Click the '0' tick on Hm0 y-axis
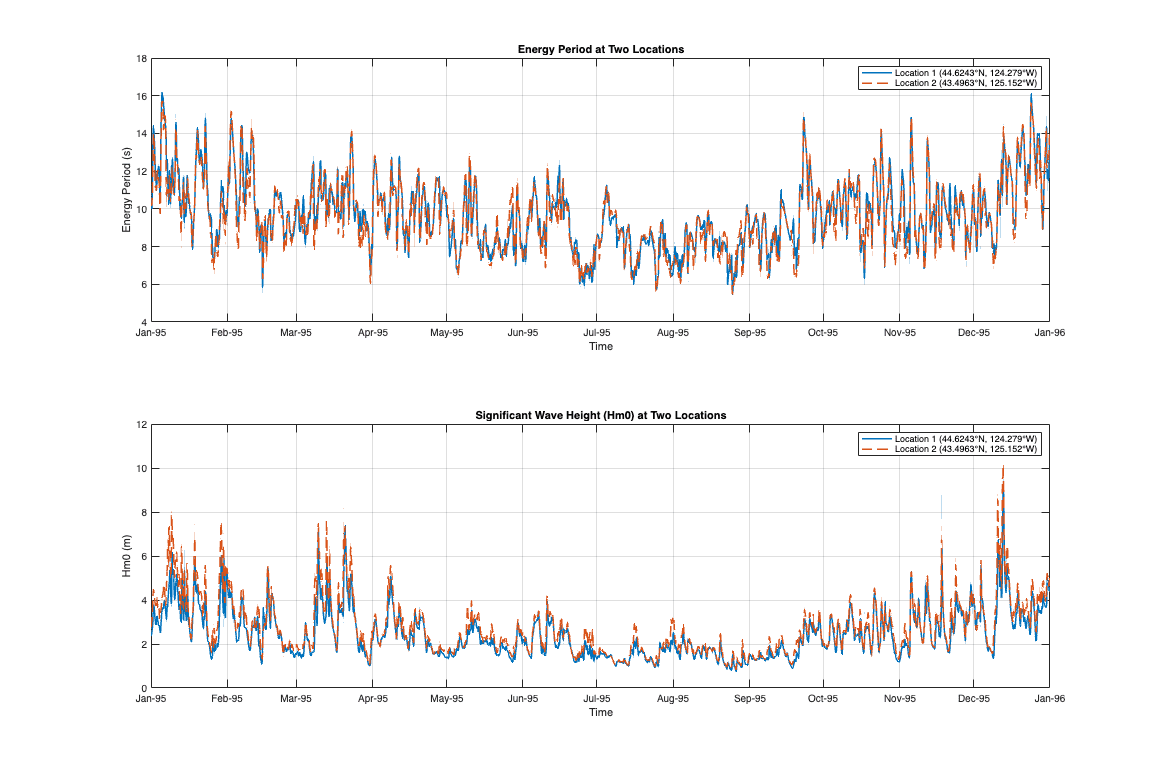The height and width of the screenshot is (773, 1160). coord(144,689)
